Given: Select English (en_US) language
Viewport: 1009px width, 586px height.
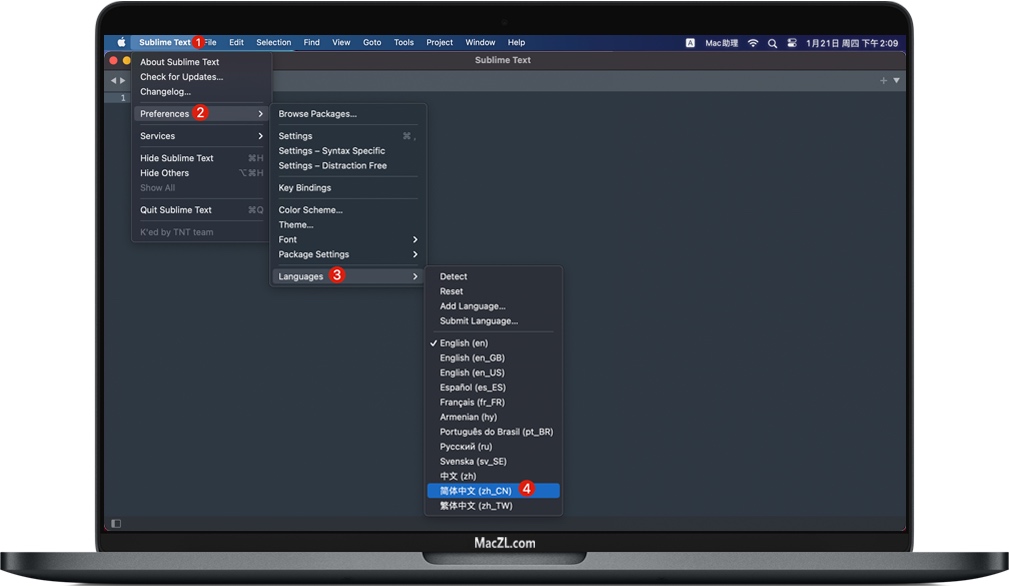Looking at the screenshot, I should click(x=494, y=372).
